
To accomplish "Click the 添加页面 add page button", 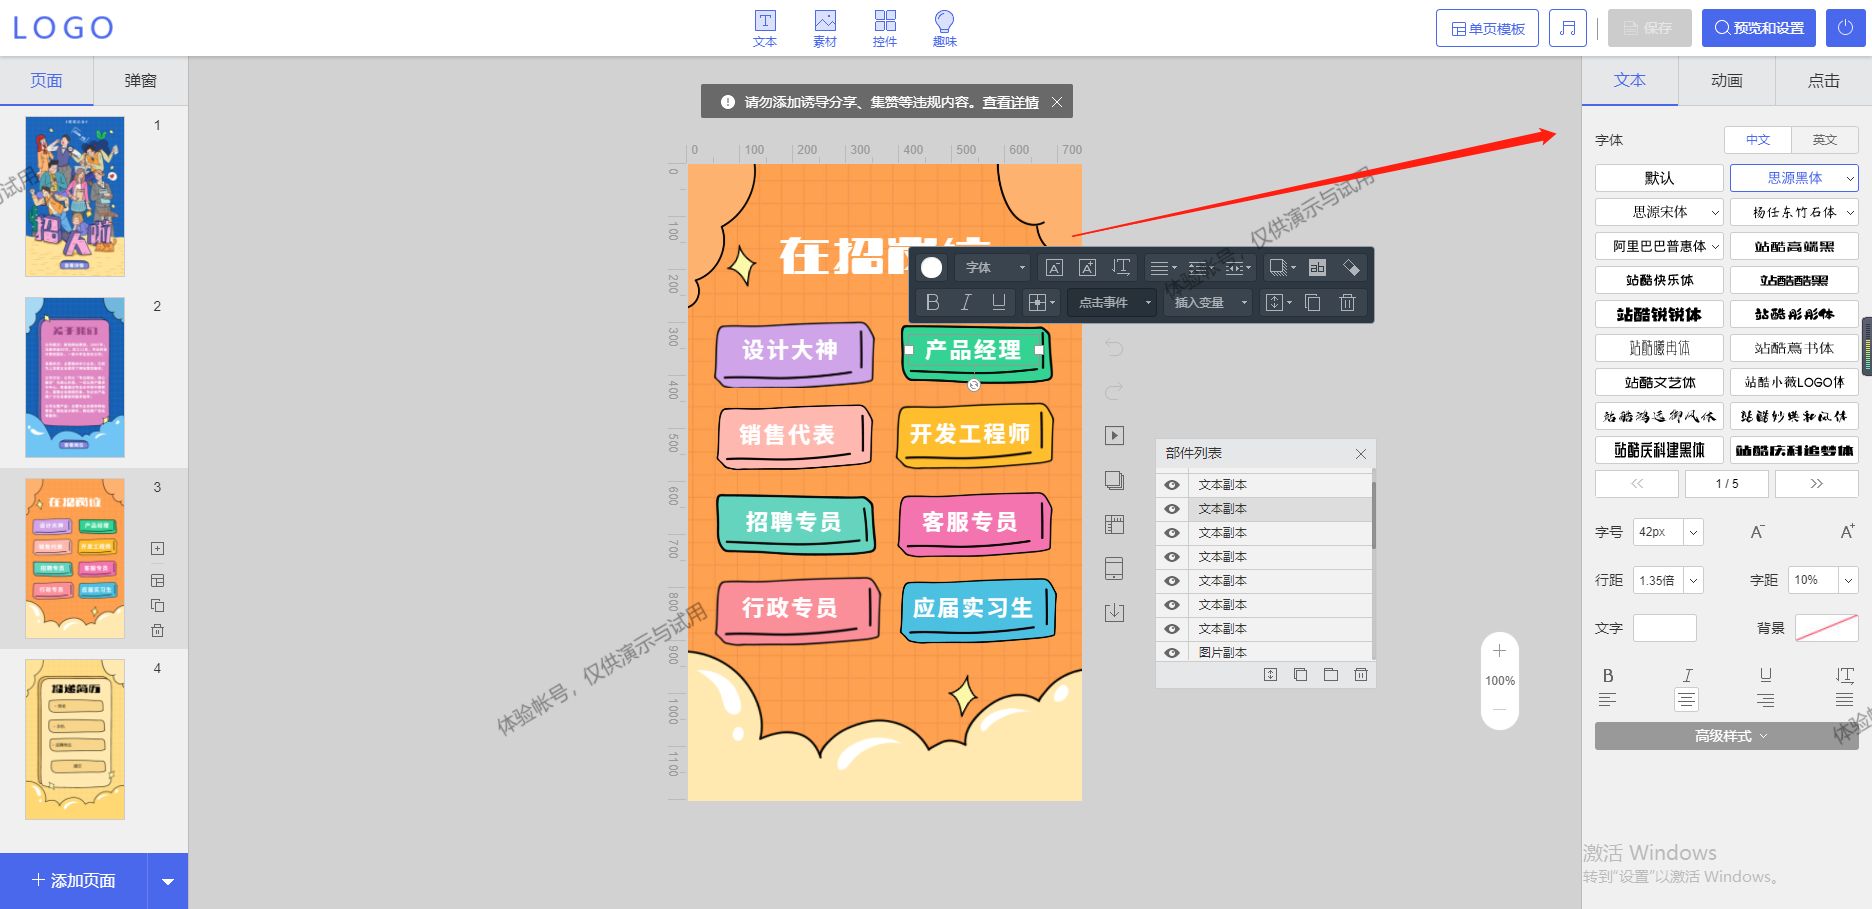I will coord(74,881).
